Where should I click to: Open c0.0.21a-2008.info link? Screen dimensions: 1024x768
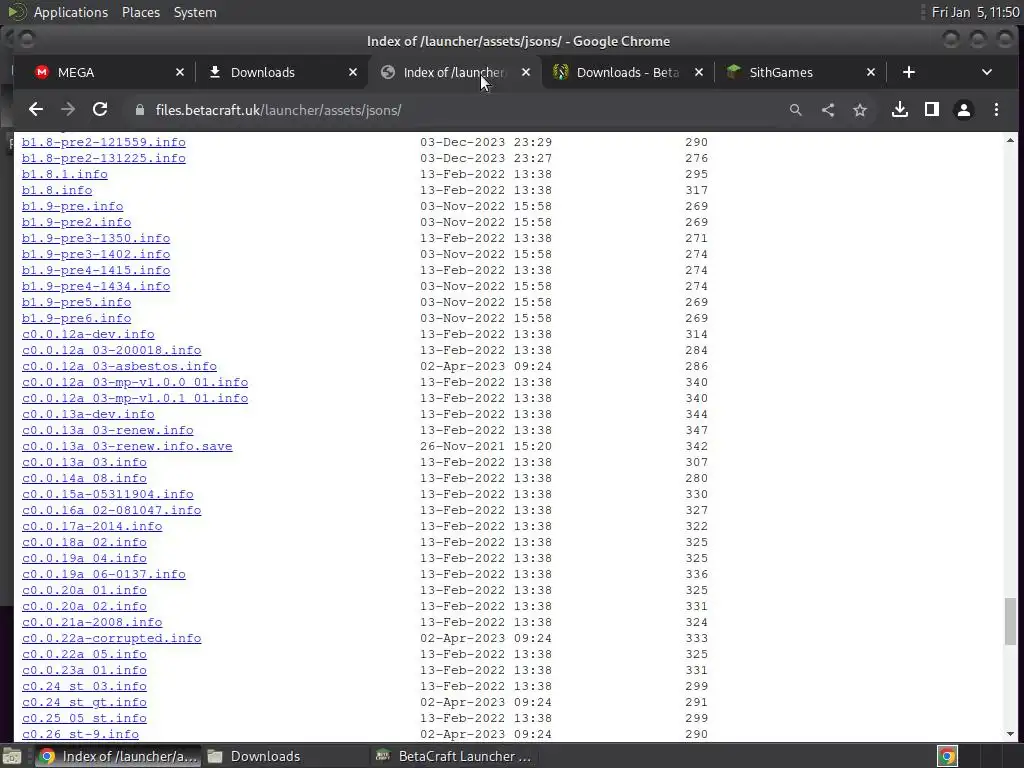point(92,622)
